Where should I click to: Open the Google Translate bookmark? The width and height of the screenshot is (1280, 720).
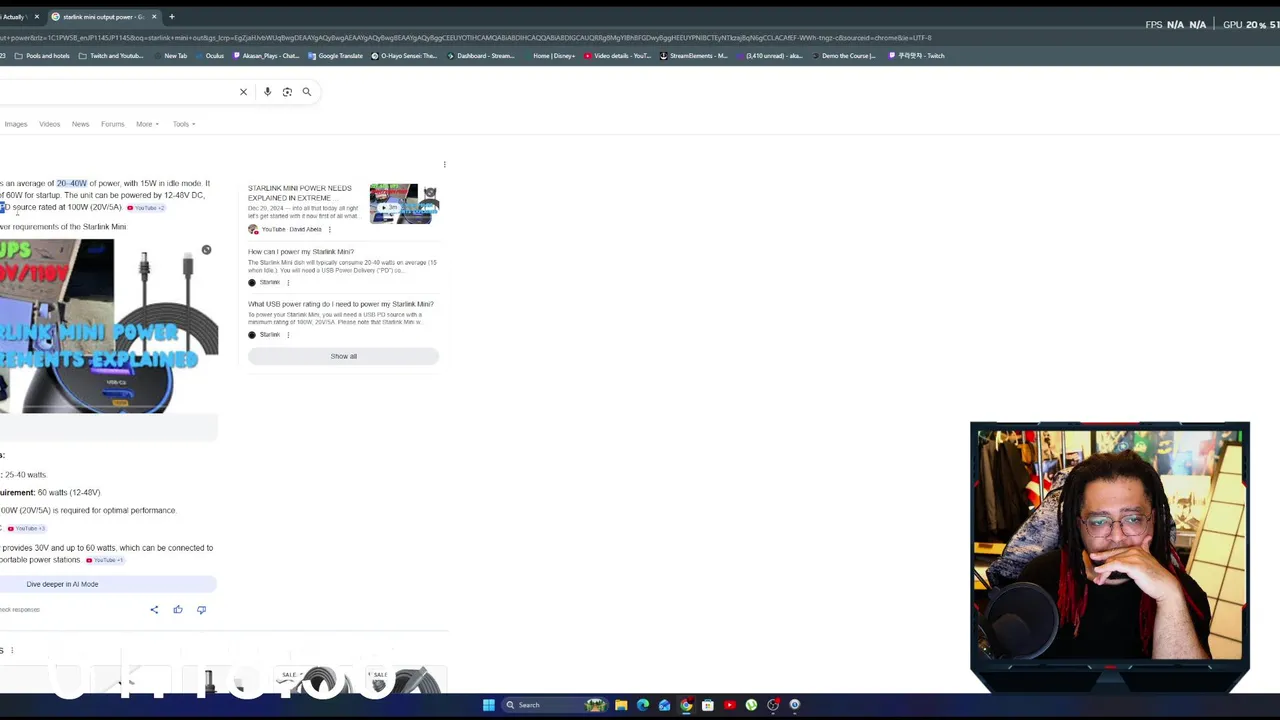point(336,56)
